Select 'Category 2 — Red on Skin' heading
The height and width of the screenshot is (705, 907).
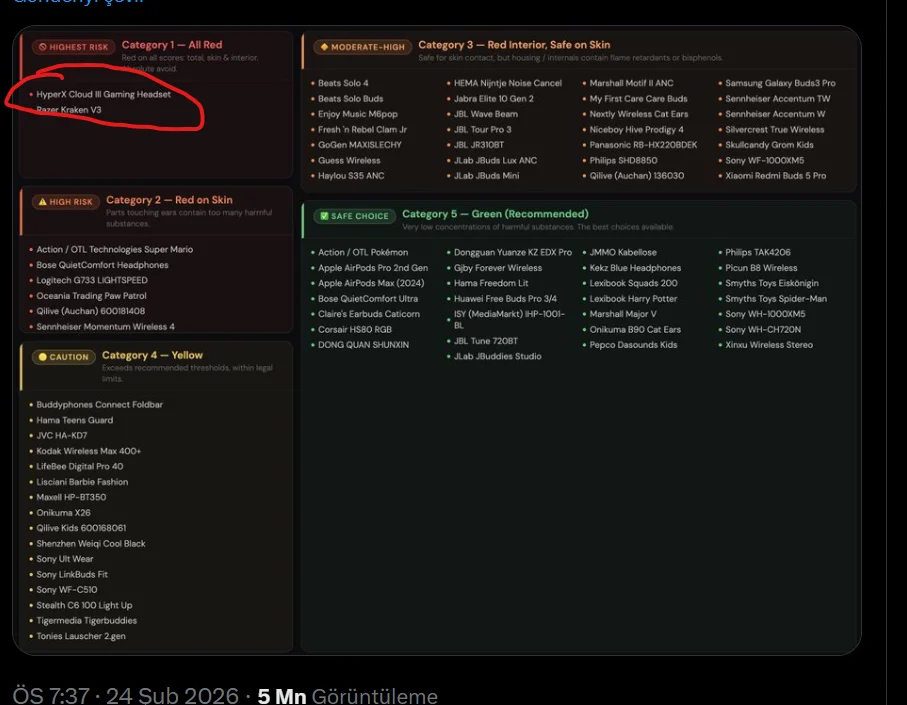169,200
